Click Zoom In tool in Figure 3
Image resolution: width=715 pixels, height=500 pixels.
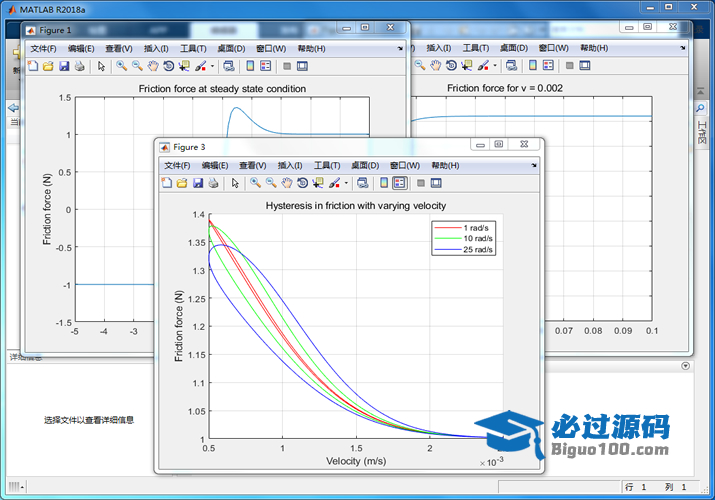[255, 183]
